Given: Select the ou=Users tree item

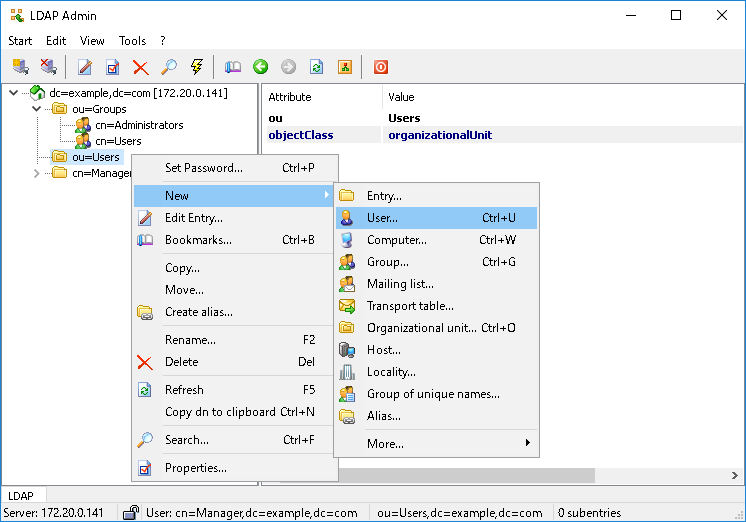Looking at the screenshot, I should [x=96, y=157].
